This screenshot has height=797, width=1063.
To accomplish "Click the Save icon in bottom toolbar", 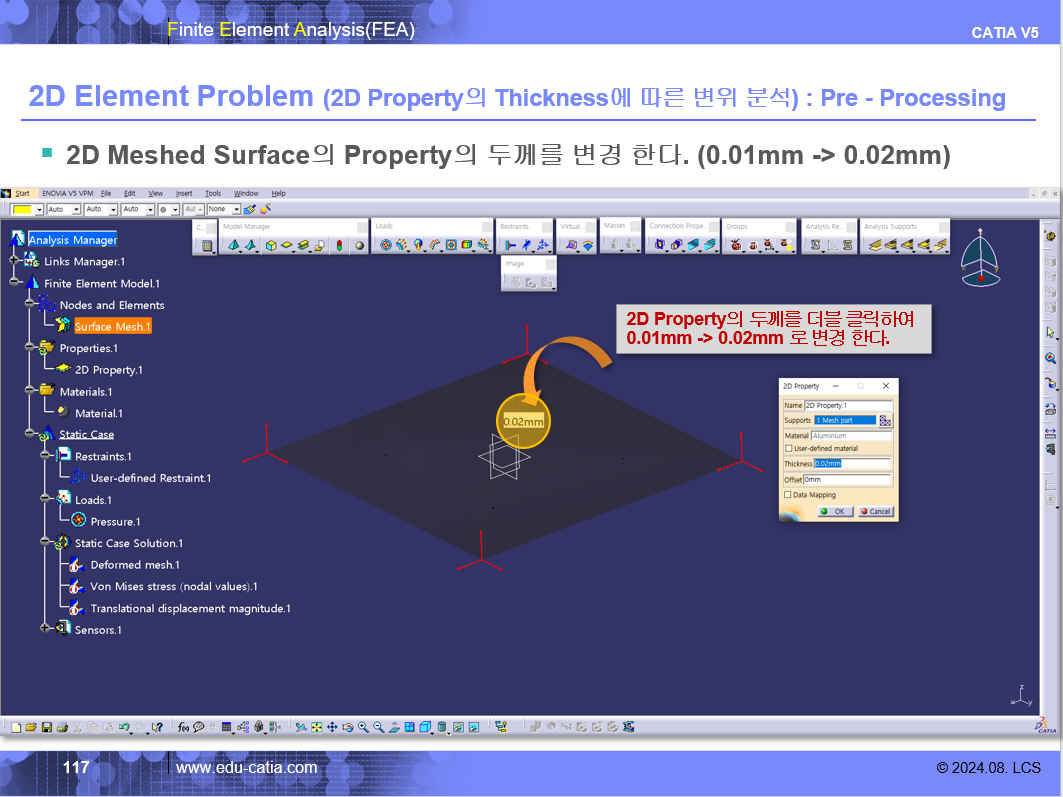I will [x=46, y=727].
